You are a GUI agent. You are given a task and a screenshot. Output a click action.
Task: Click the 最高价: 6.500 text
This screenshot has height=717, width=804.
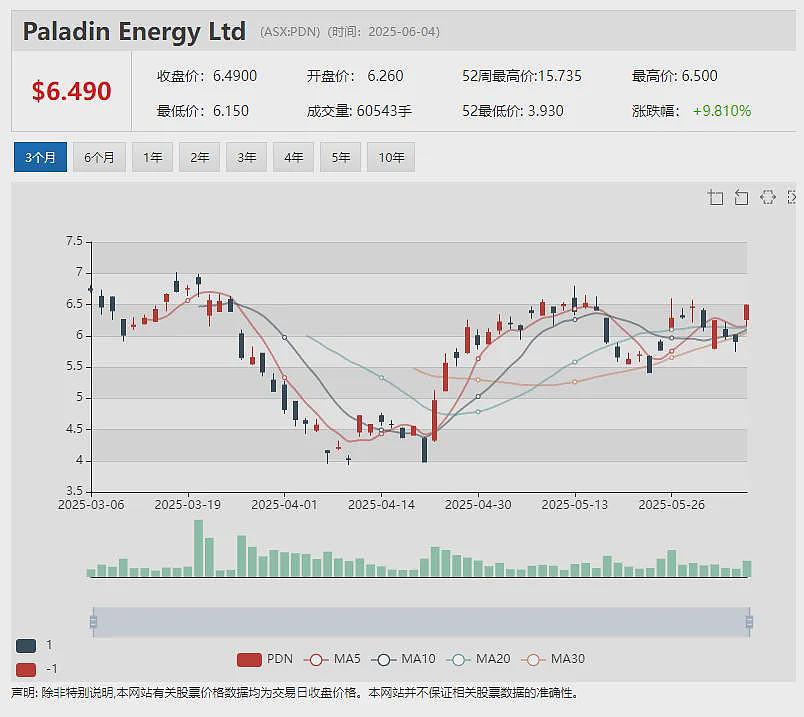(x=674, y=76)
